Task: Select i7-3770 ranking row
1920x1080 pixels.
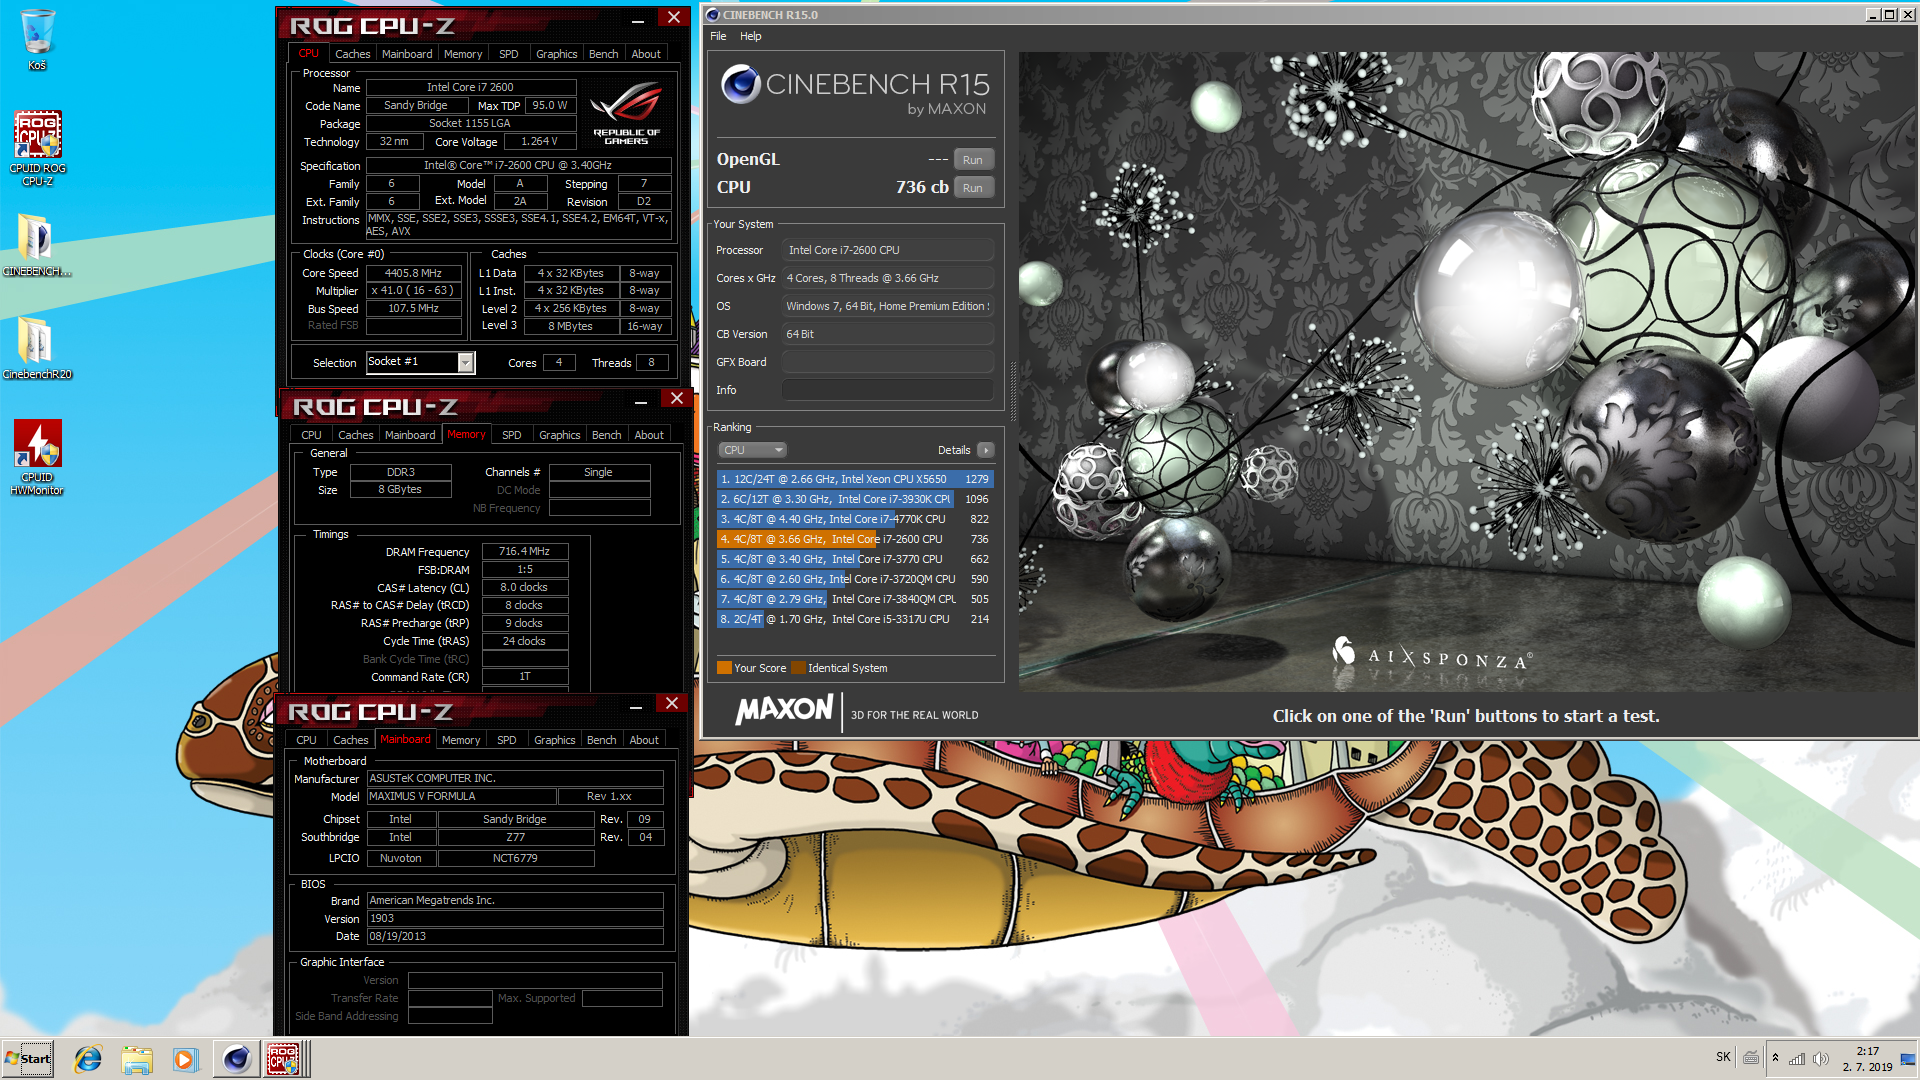Action: click(855, 559)
